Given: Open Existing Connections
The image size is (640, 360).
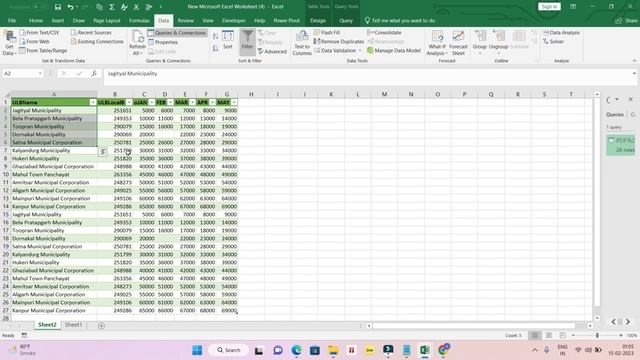Looking at the screenshot, I should [97, 41].
